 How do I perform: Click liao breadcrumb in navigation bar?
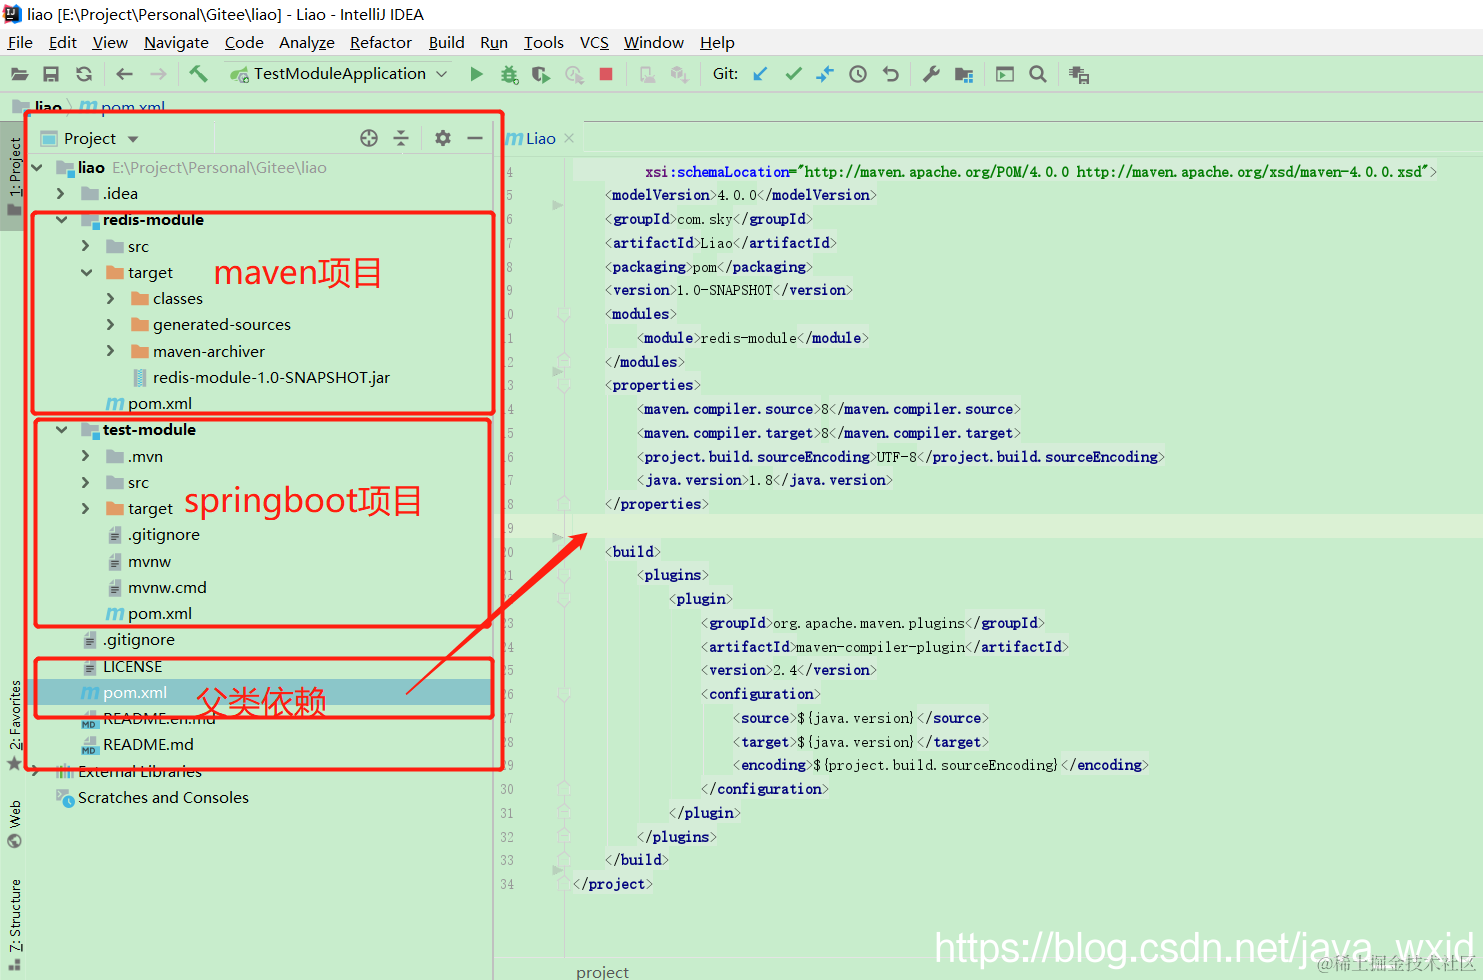(47, 106)
